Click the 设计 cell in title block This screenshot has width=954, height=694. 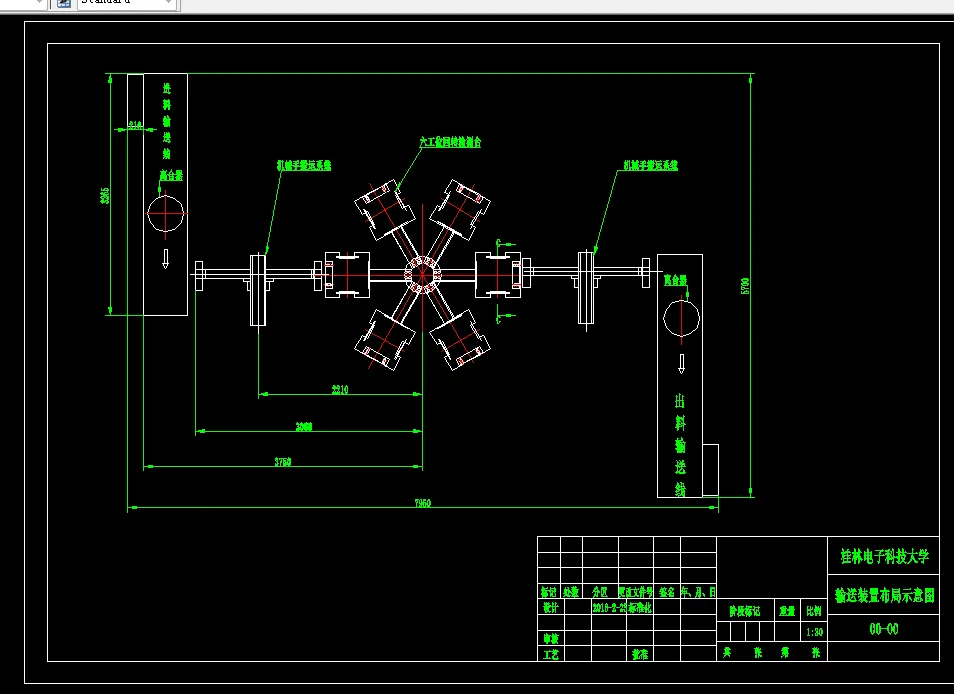(x=551, y=607)
